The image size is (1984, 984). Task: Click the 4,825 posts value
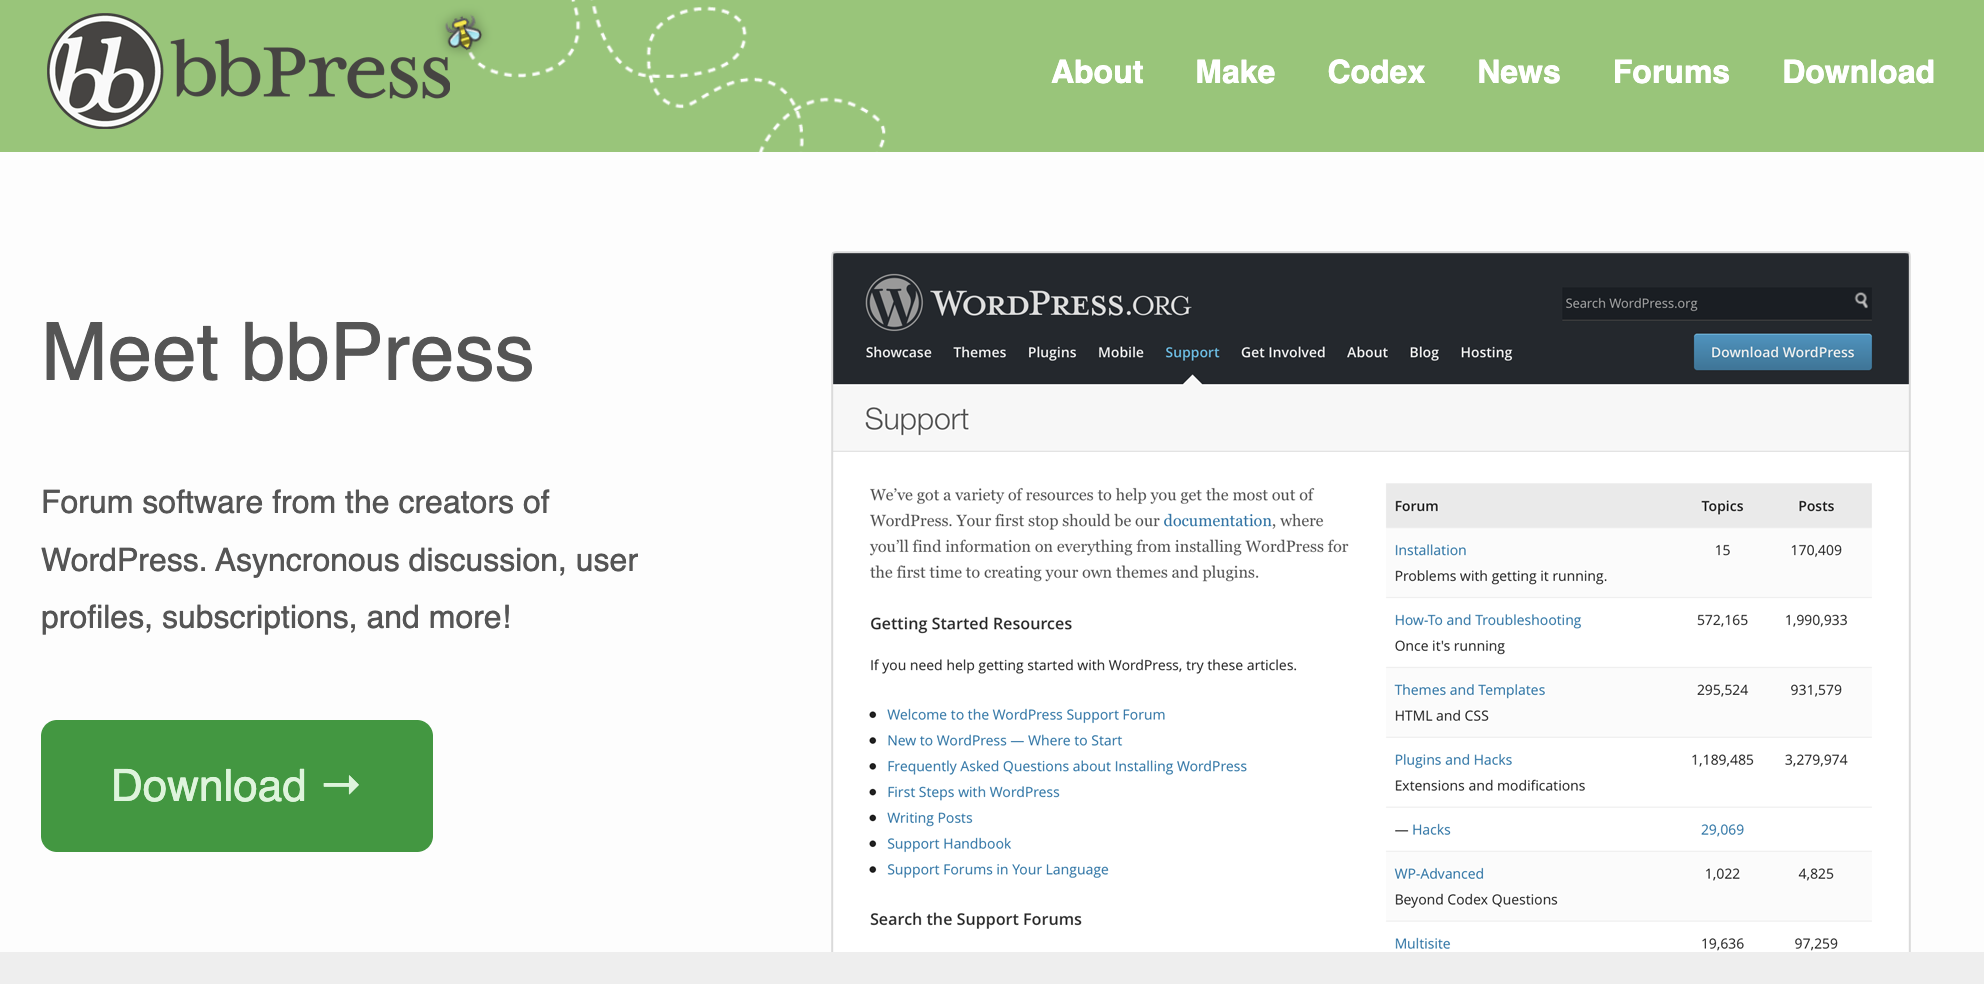tap(1816, 874)
